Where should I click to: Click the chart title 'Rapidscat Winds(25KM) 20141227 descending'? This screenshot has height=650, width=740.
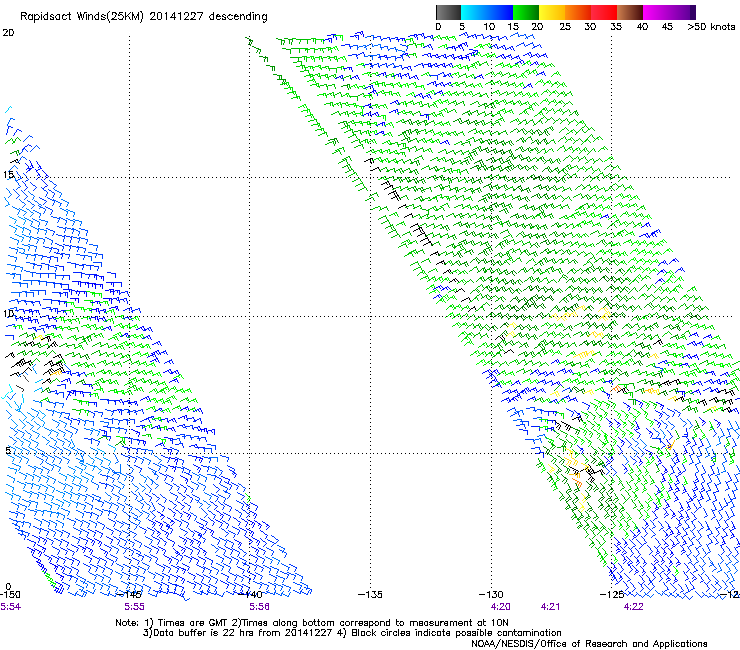(143, 17)
